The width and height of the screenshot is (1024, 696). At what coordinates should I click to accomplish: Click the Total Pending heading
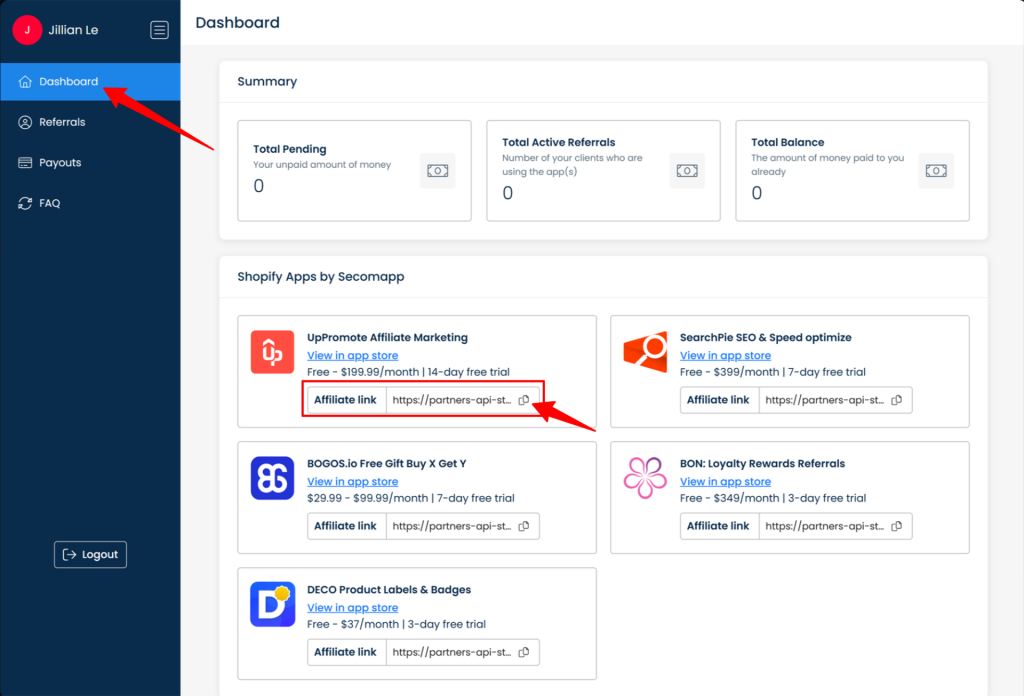[290, 149]
